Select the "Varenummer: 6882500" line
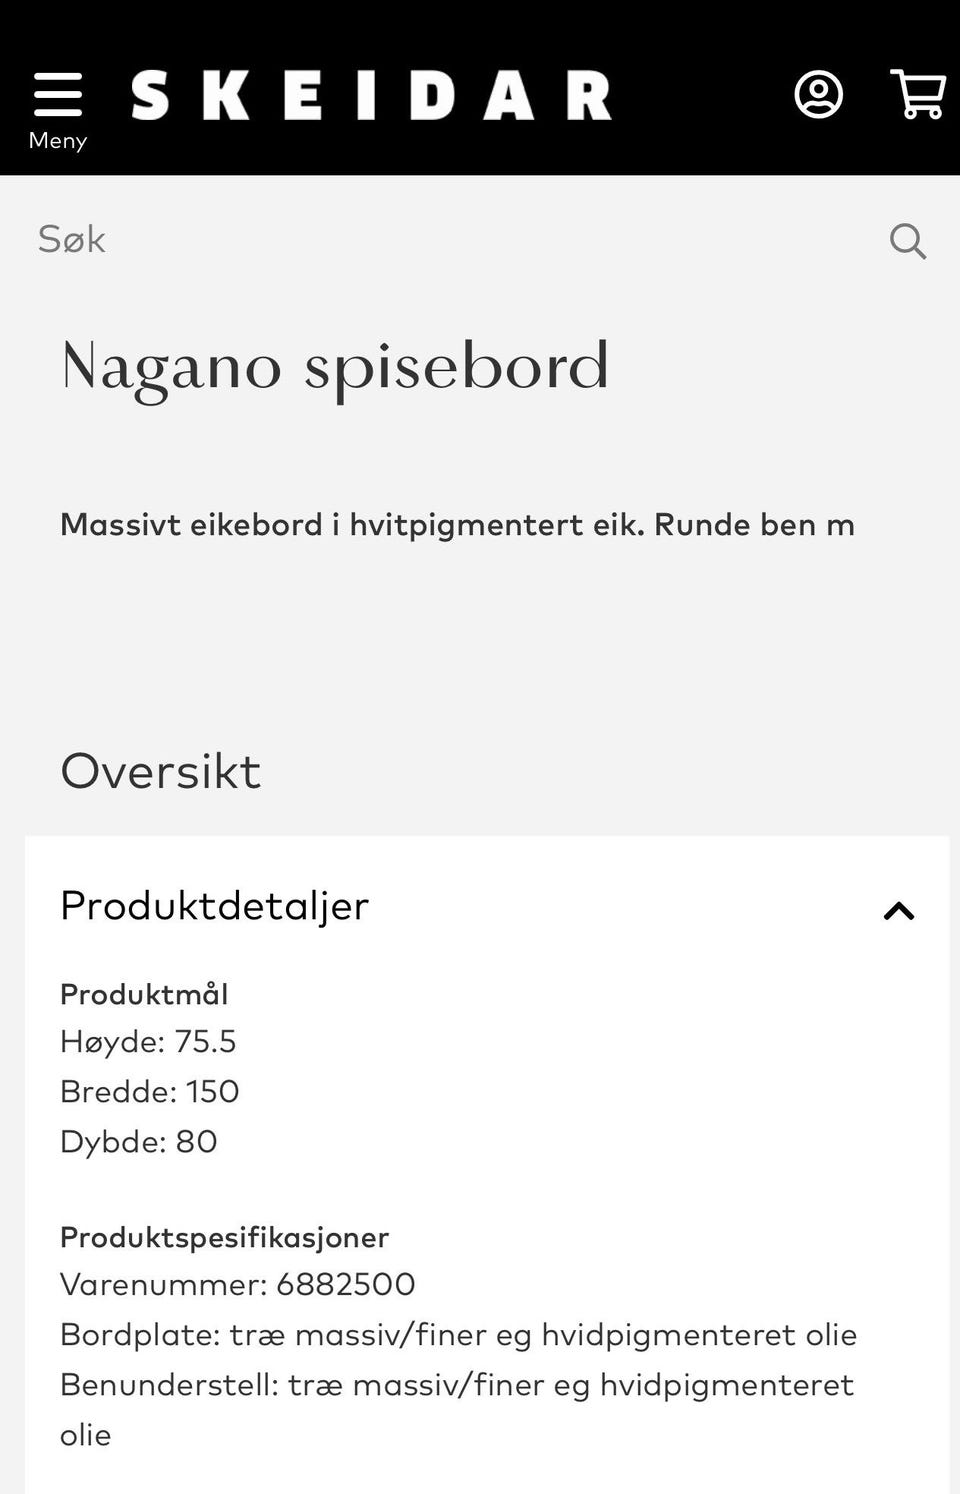Image resolution: width=960 pixels, height=1494 pixels. [x=238, y=1284]
